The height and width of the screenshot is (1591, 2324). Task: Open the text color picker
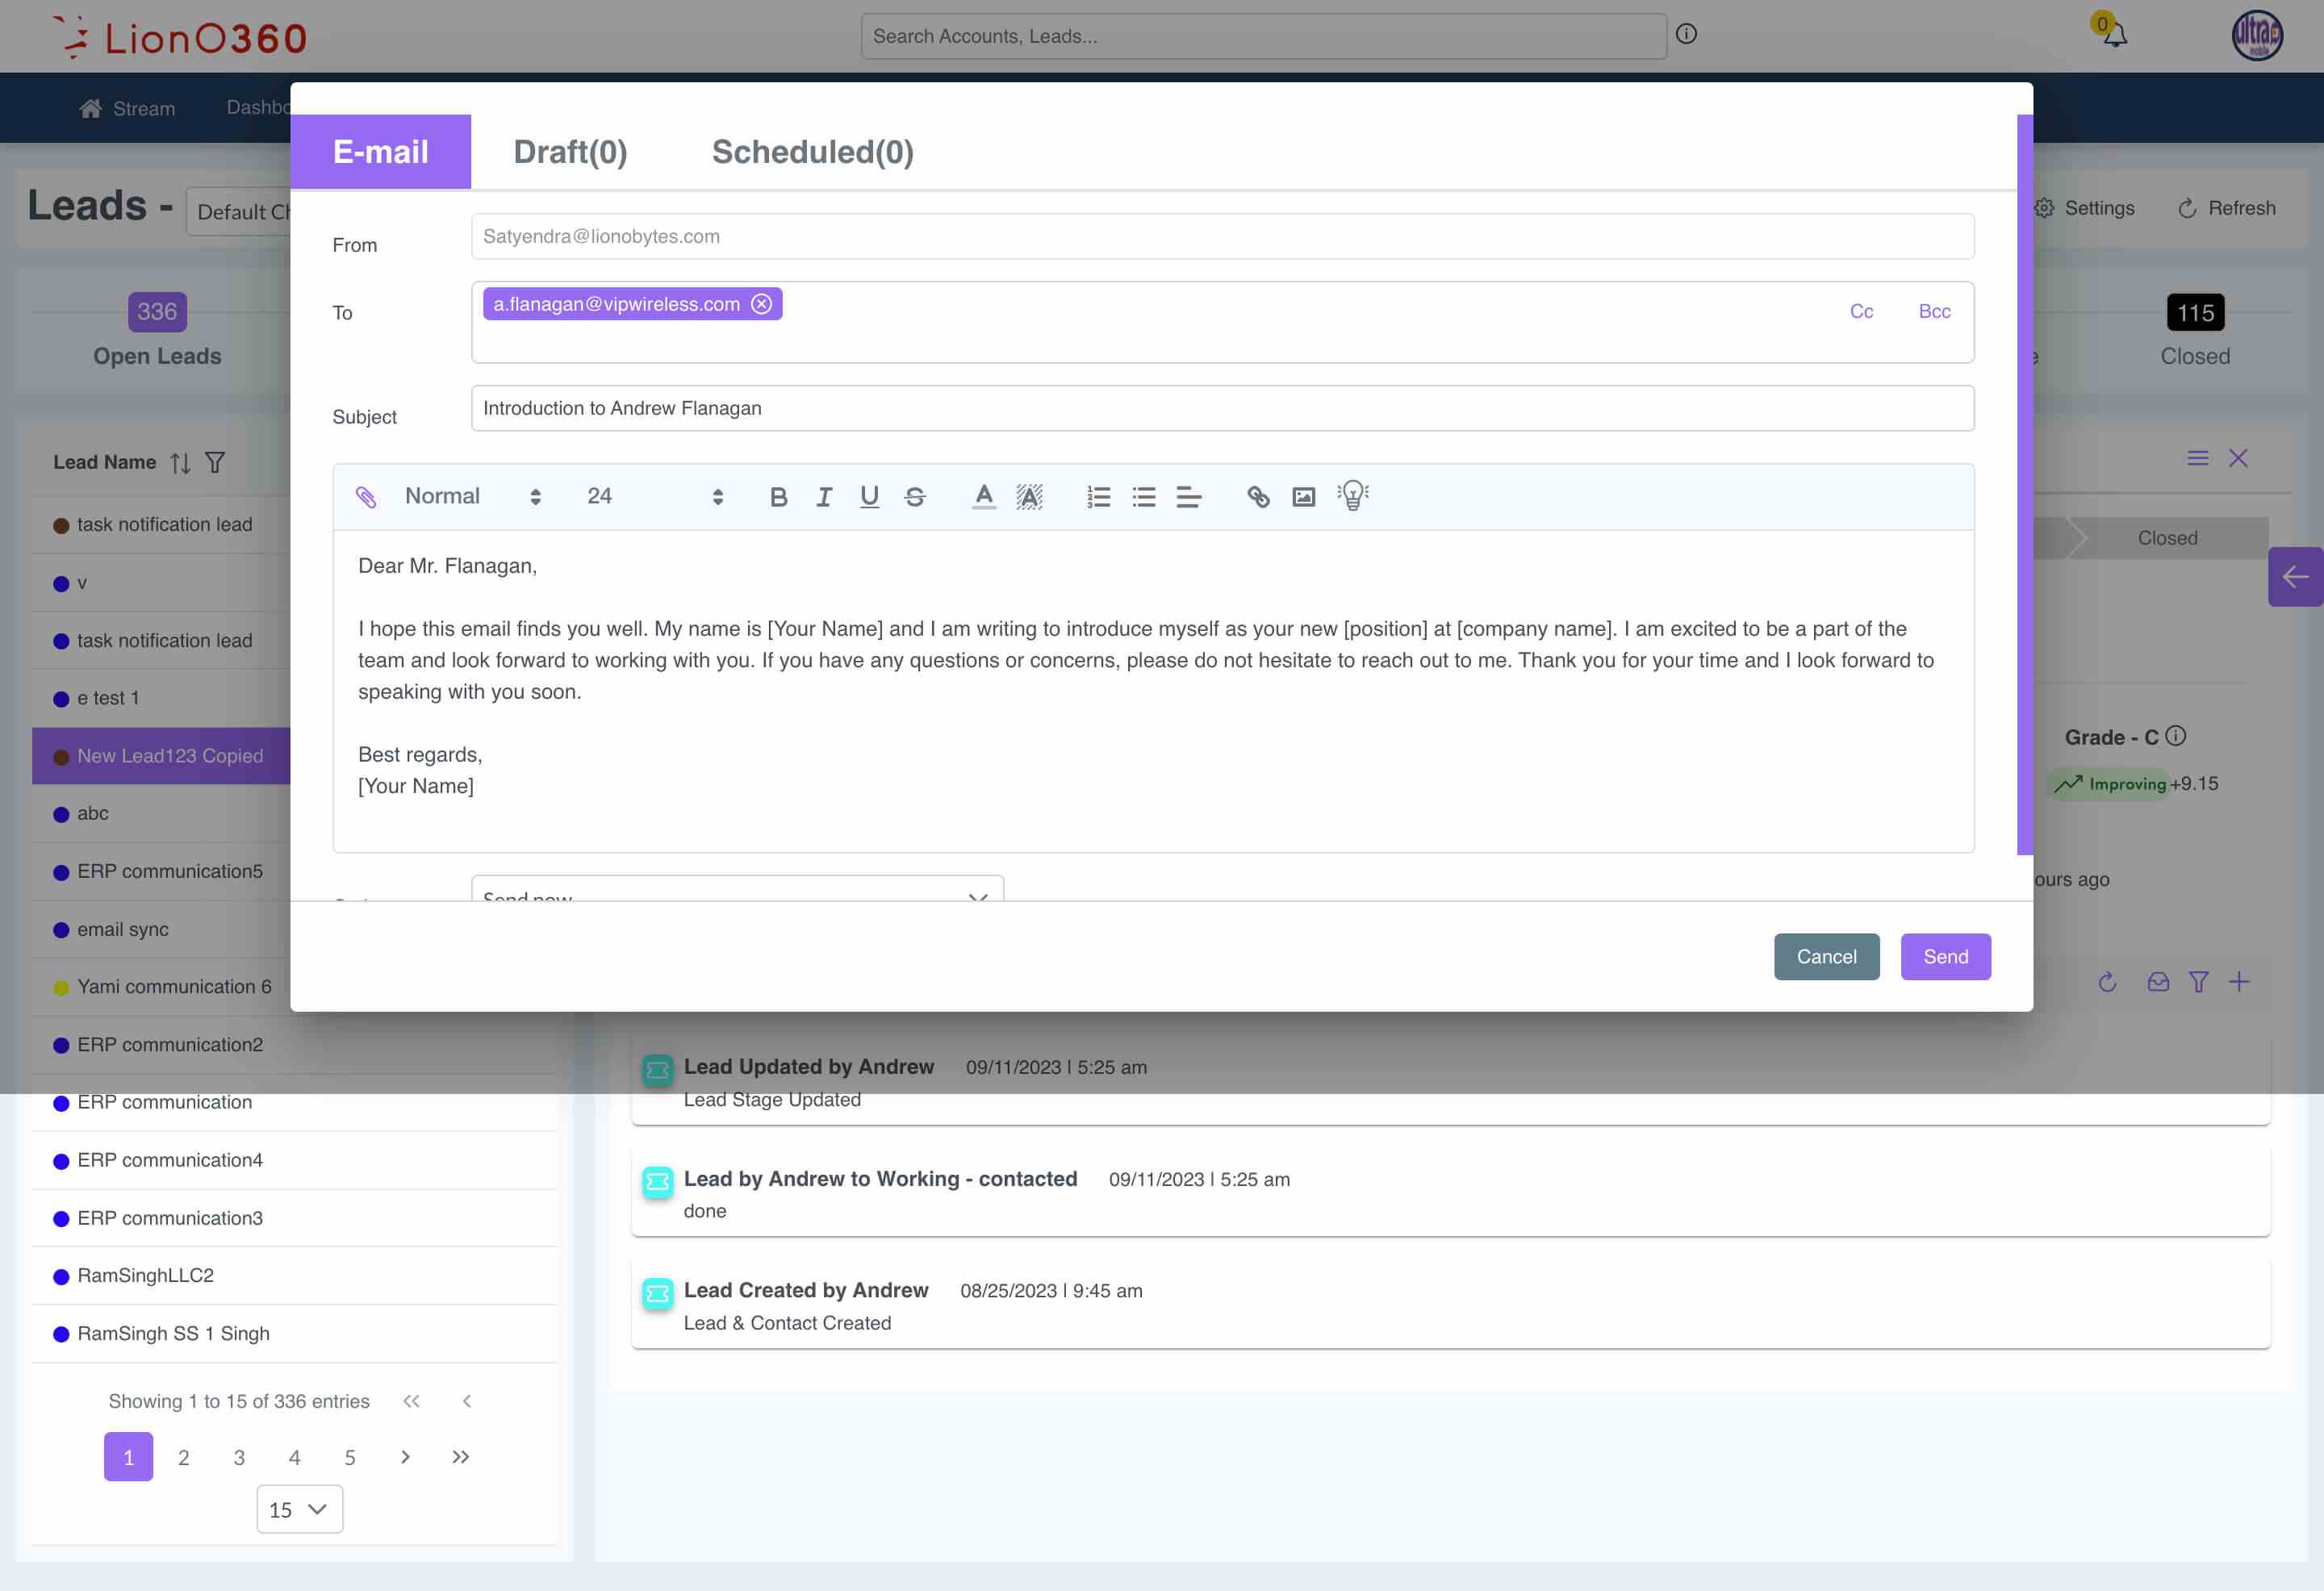pyautogui.click(x=984, y=496)
